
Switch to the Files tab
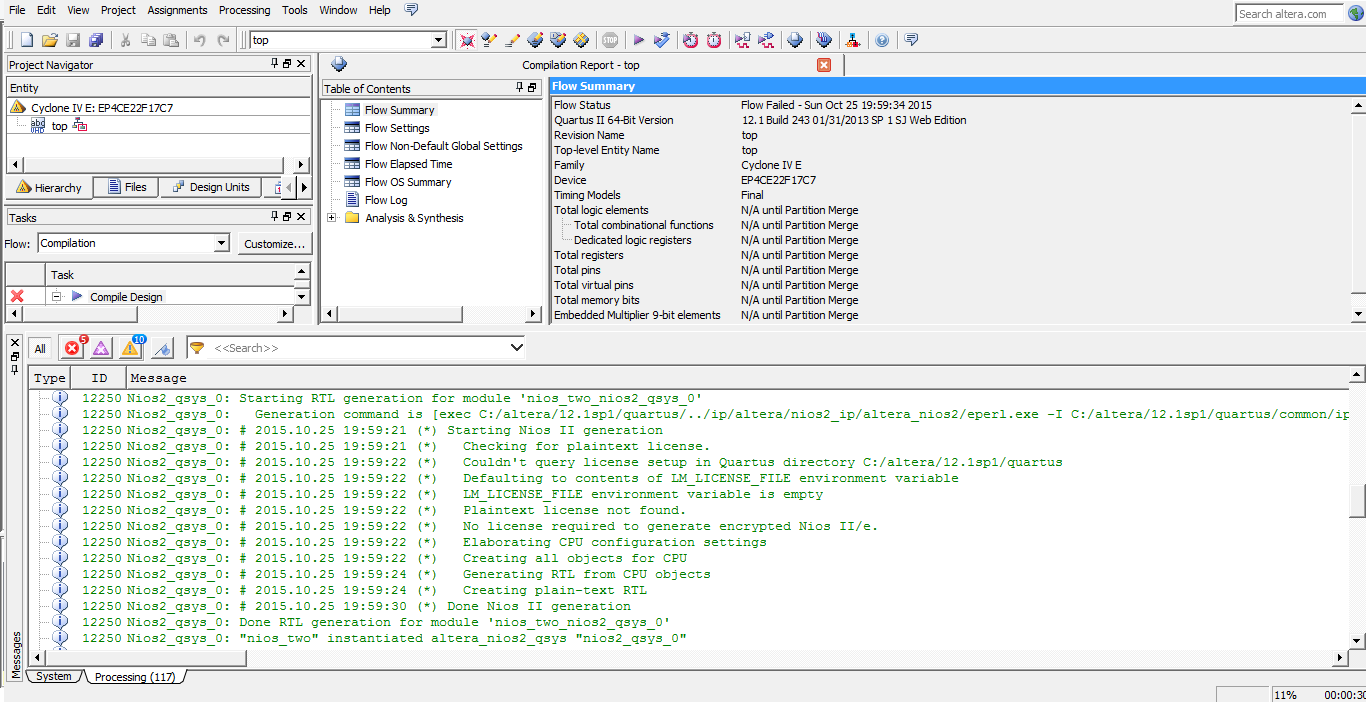[126, 187]
